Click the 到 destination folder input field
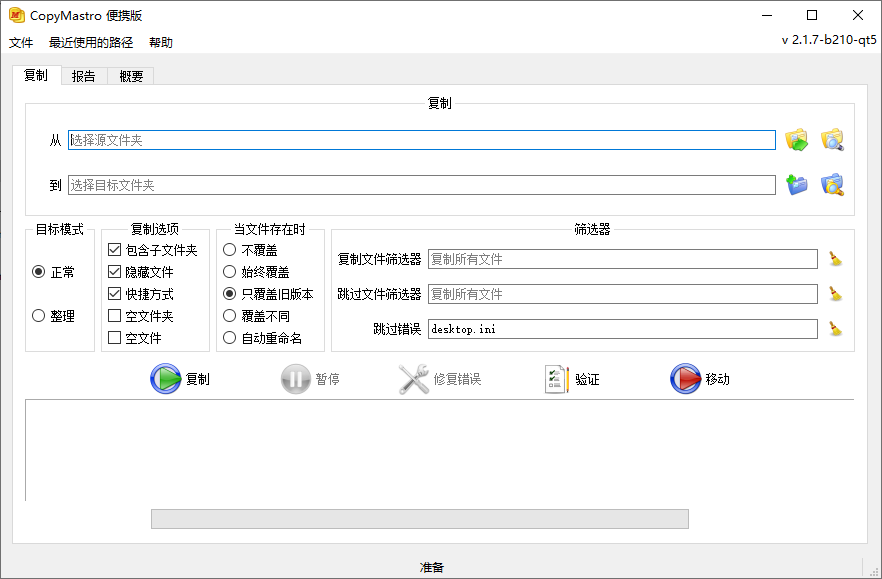The width and height of the screenshot is (882, 579). click(x=422, y=185)
